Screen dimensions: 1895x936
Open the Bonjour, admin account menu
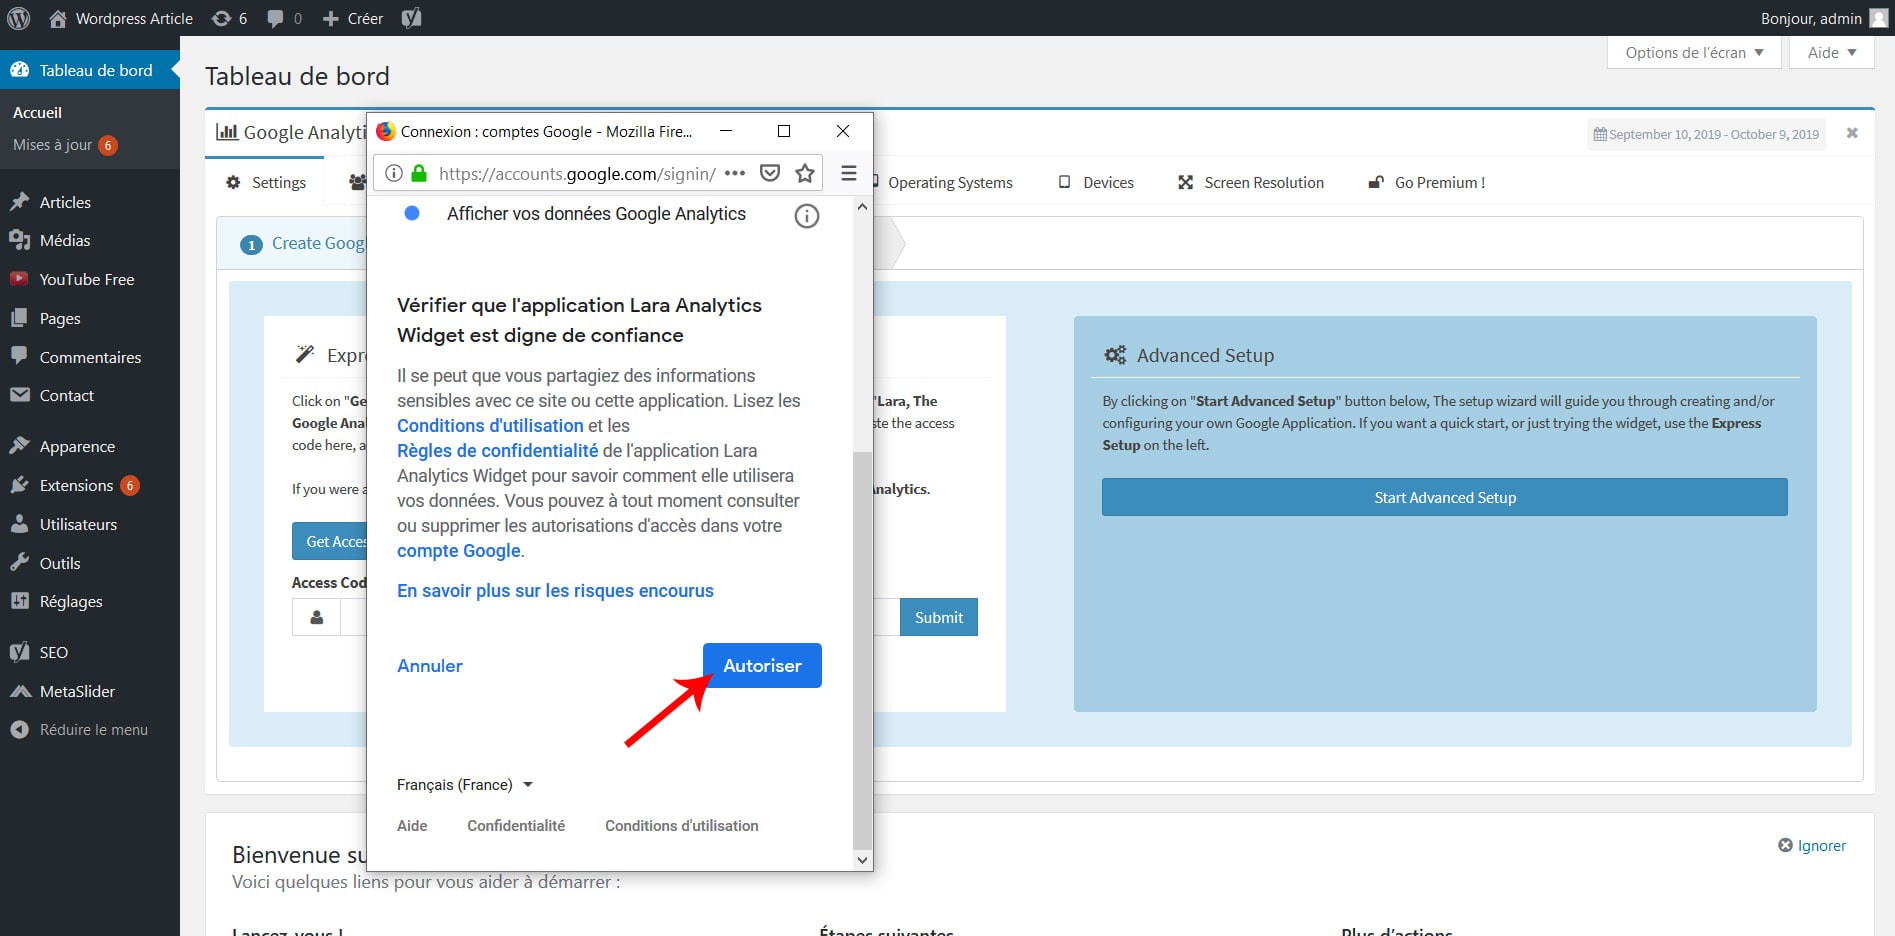tap(1824, 18)
